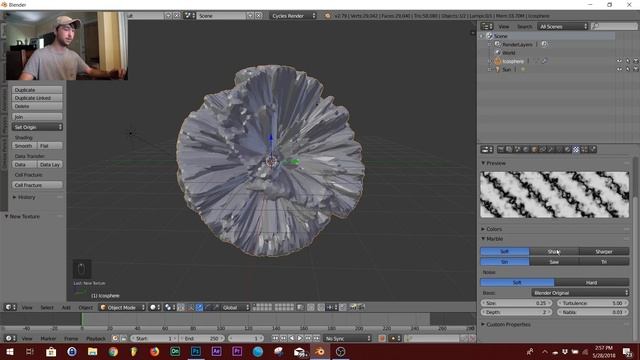640x360 pixels.
Task: Select the Hard noise type
Action: click(x=592, y=282)
